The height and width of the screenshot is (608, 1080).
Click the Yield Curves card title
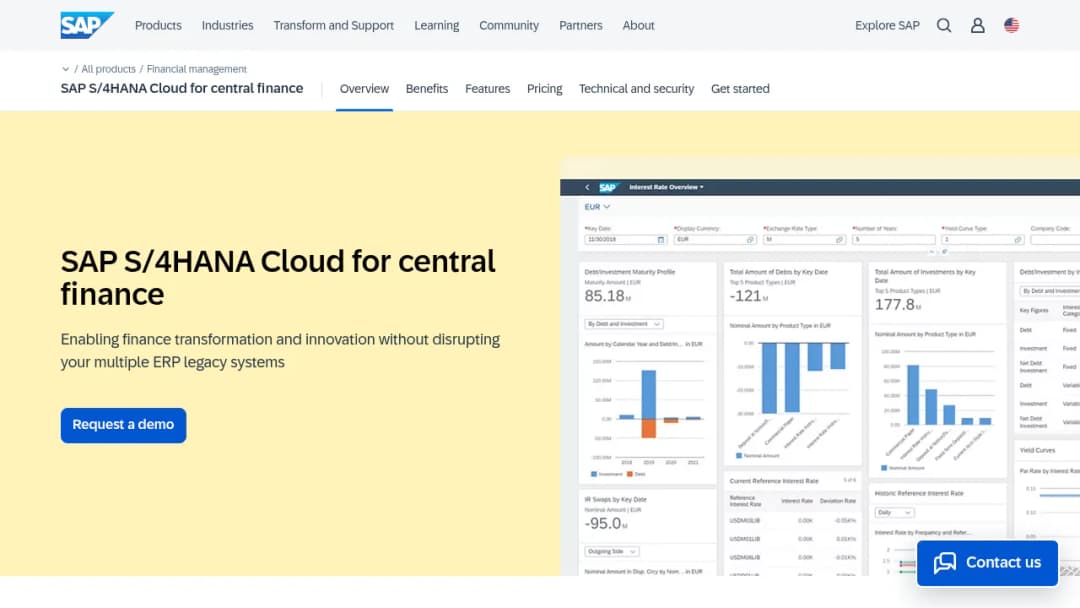pyautogui.click(x=1037, y=450)
